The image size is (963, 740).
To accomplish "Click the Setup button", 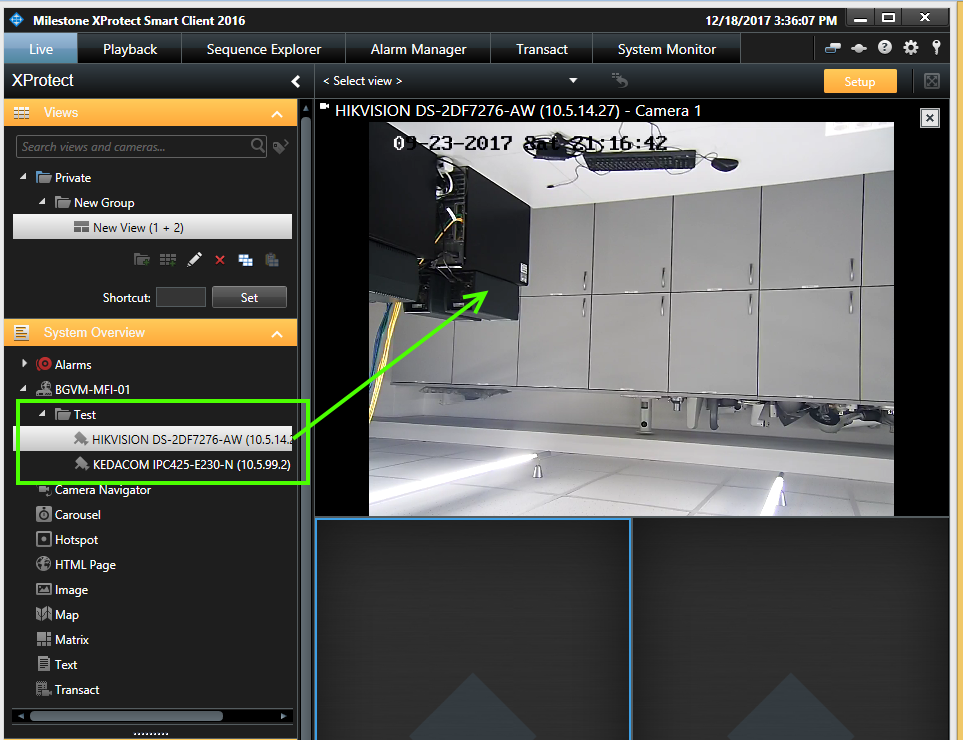I will coord(859,81).
